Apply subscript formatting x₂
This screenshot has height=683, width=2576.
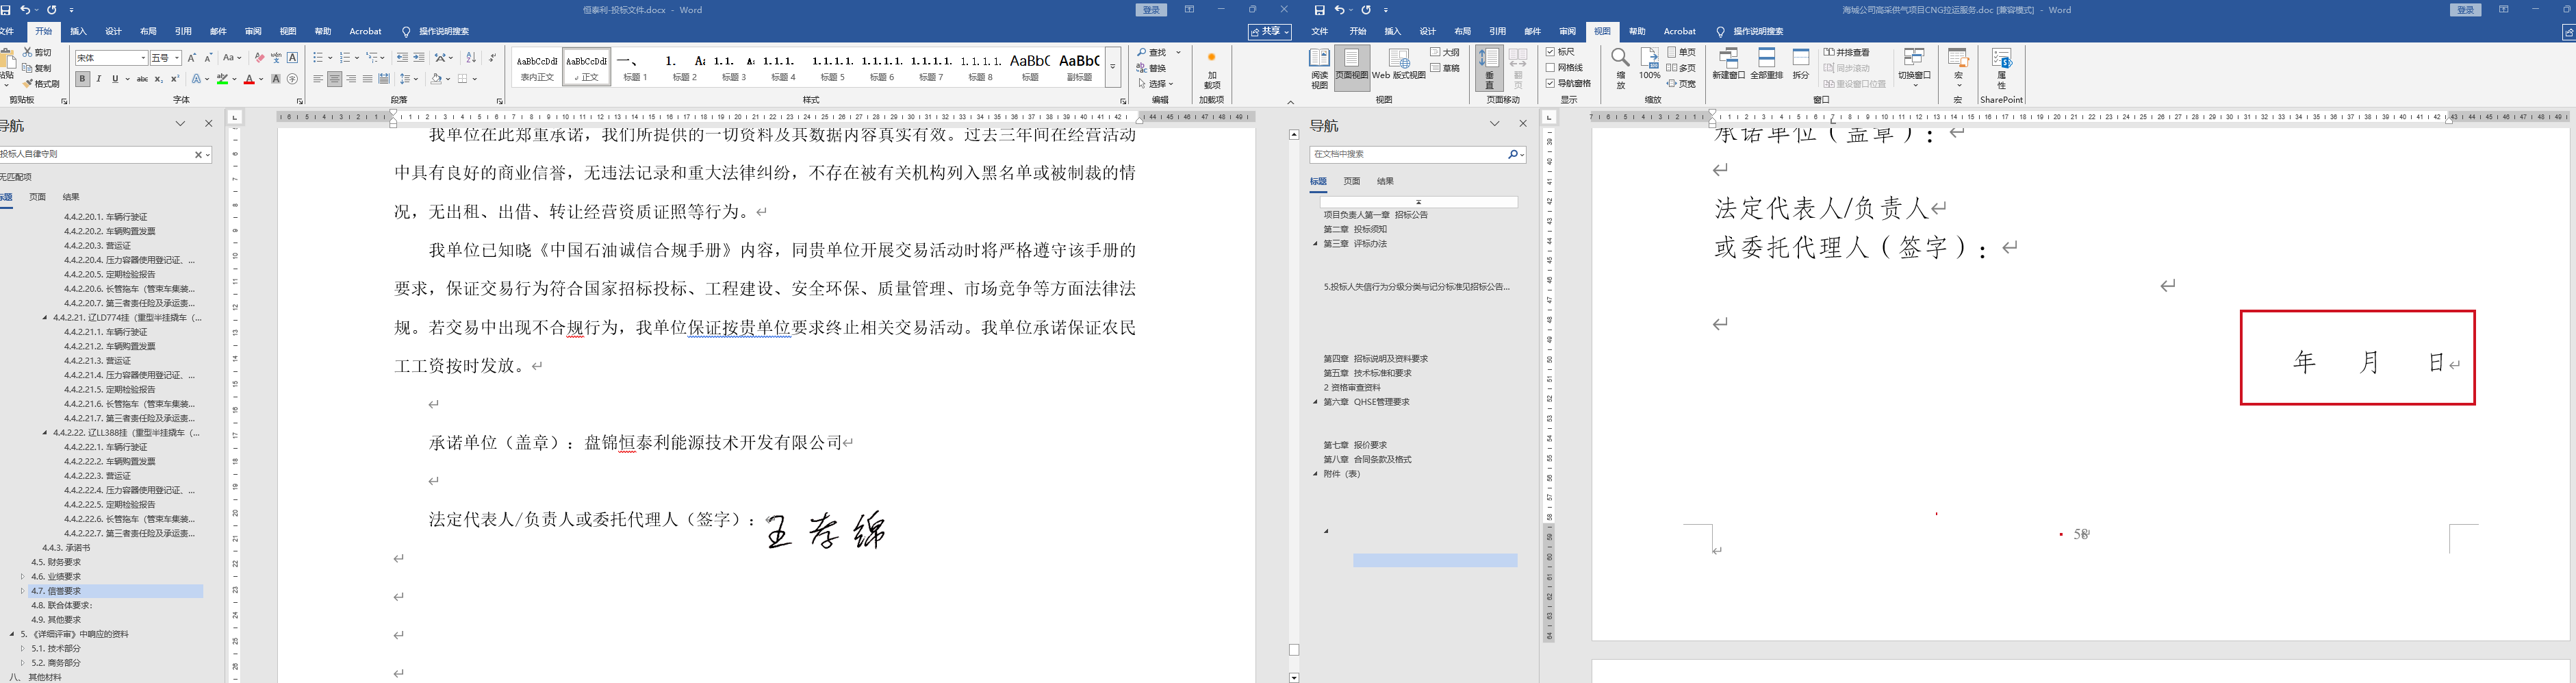(x=159, y=79)
